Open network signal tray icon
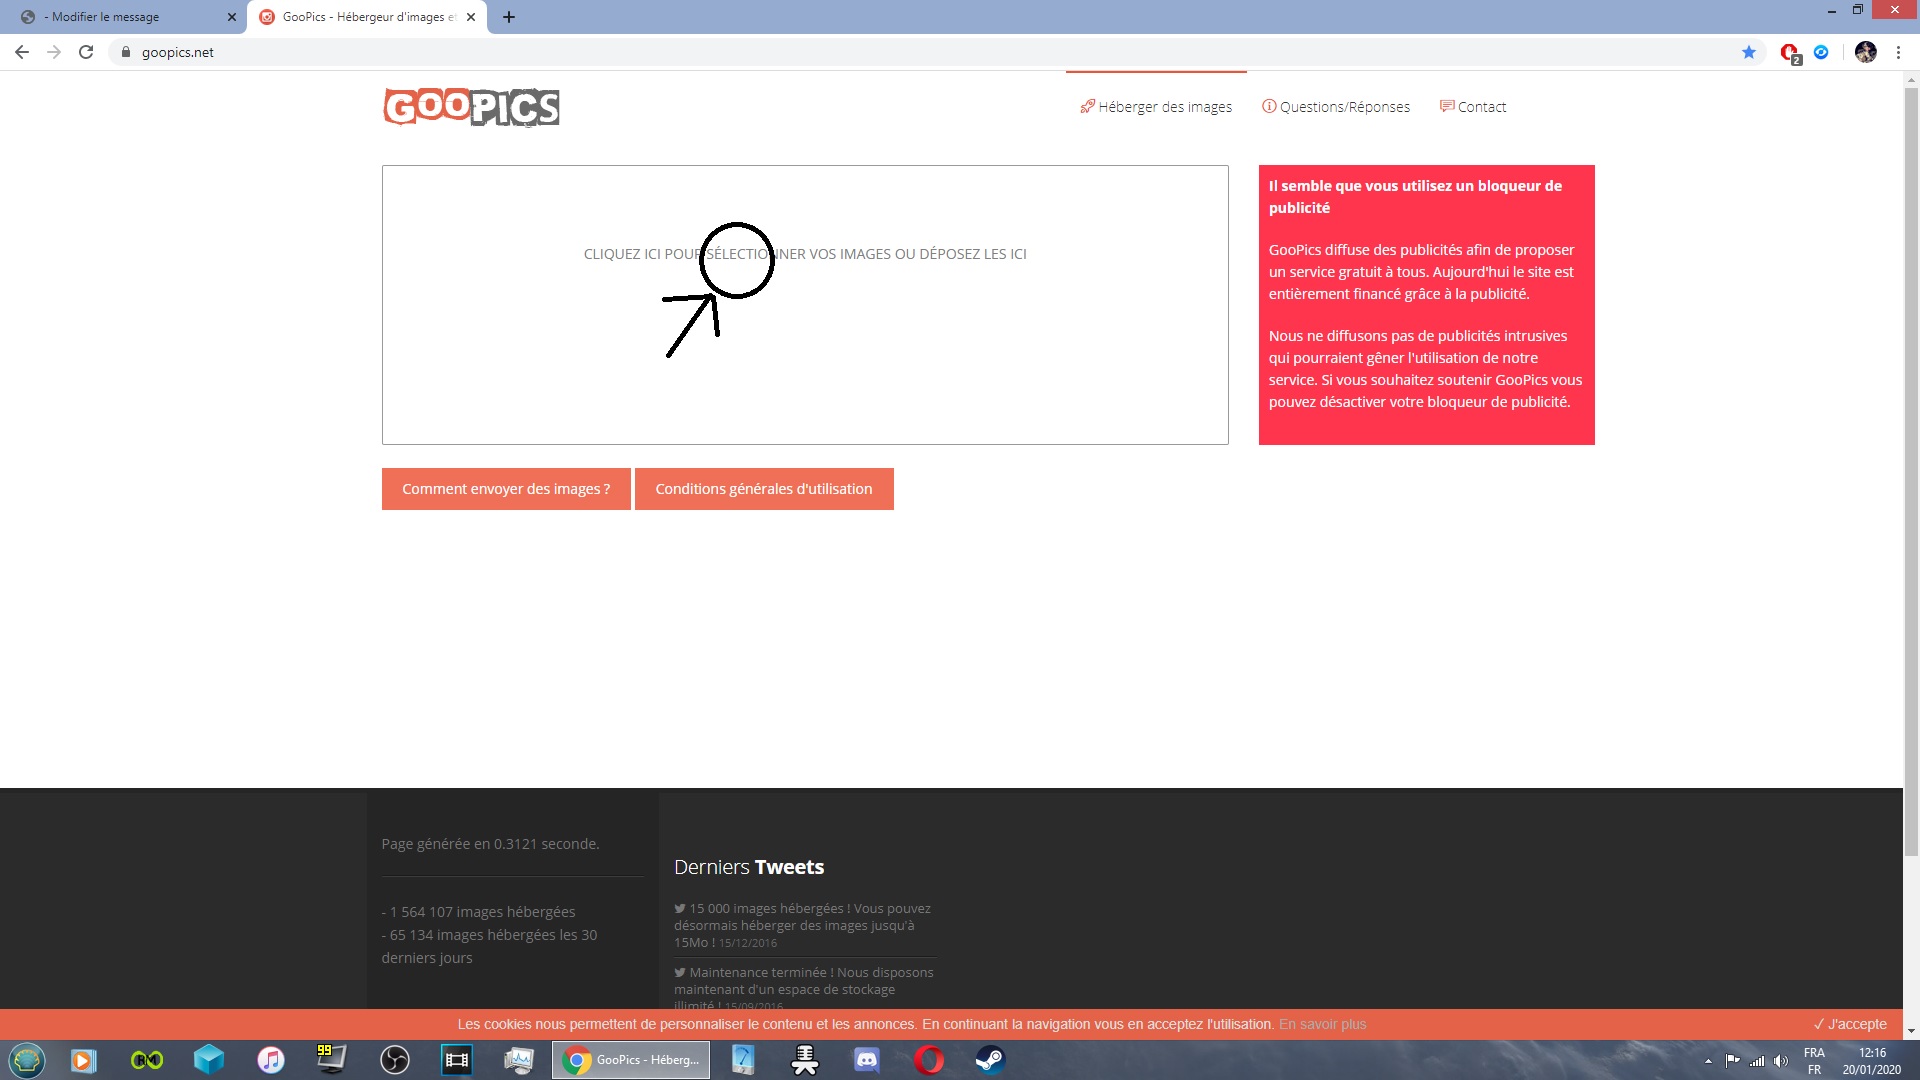 tap(1757, 1061)
